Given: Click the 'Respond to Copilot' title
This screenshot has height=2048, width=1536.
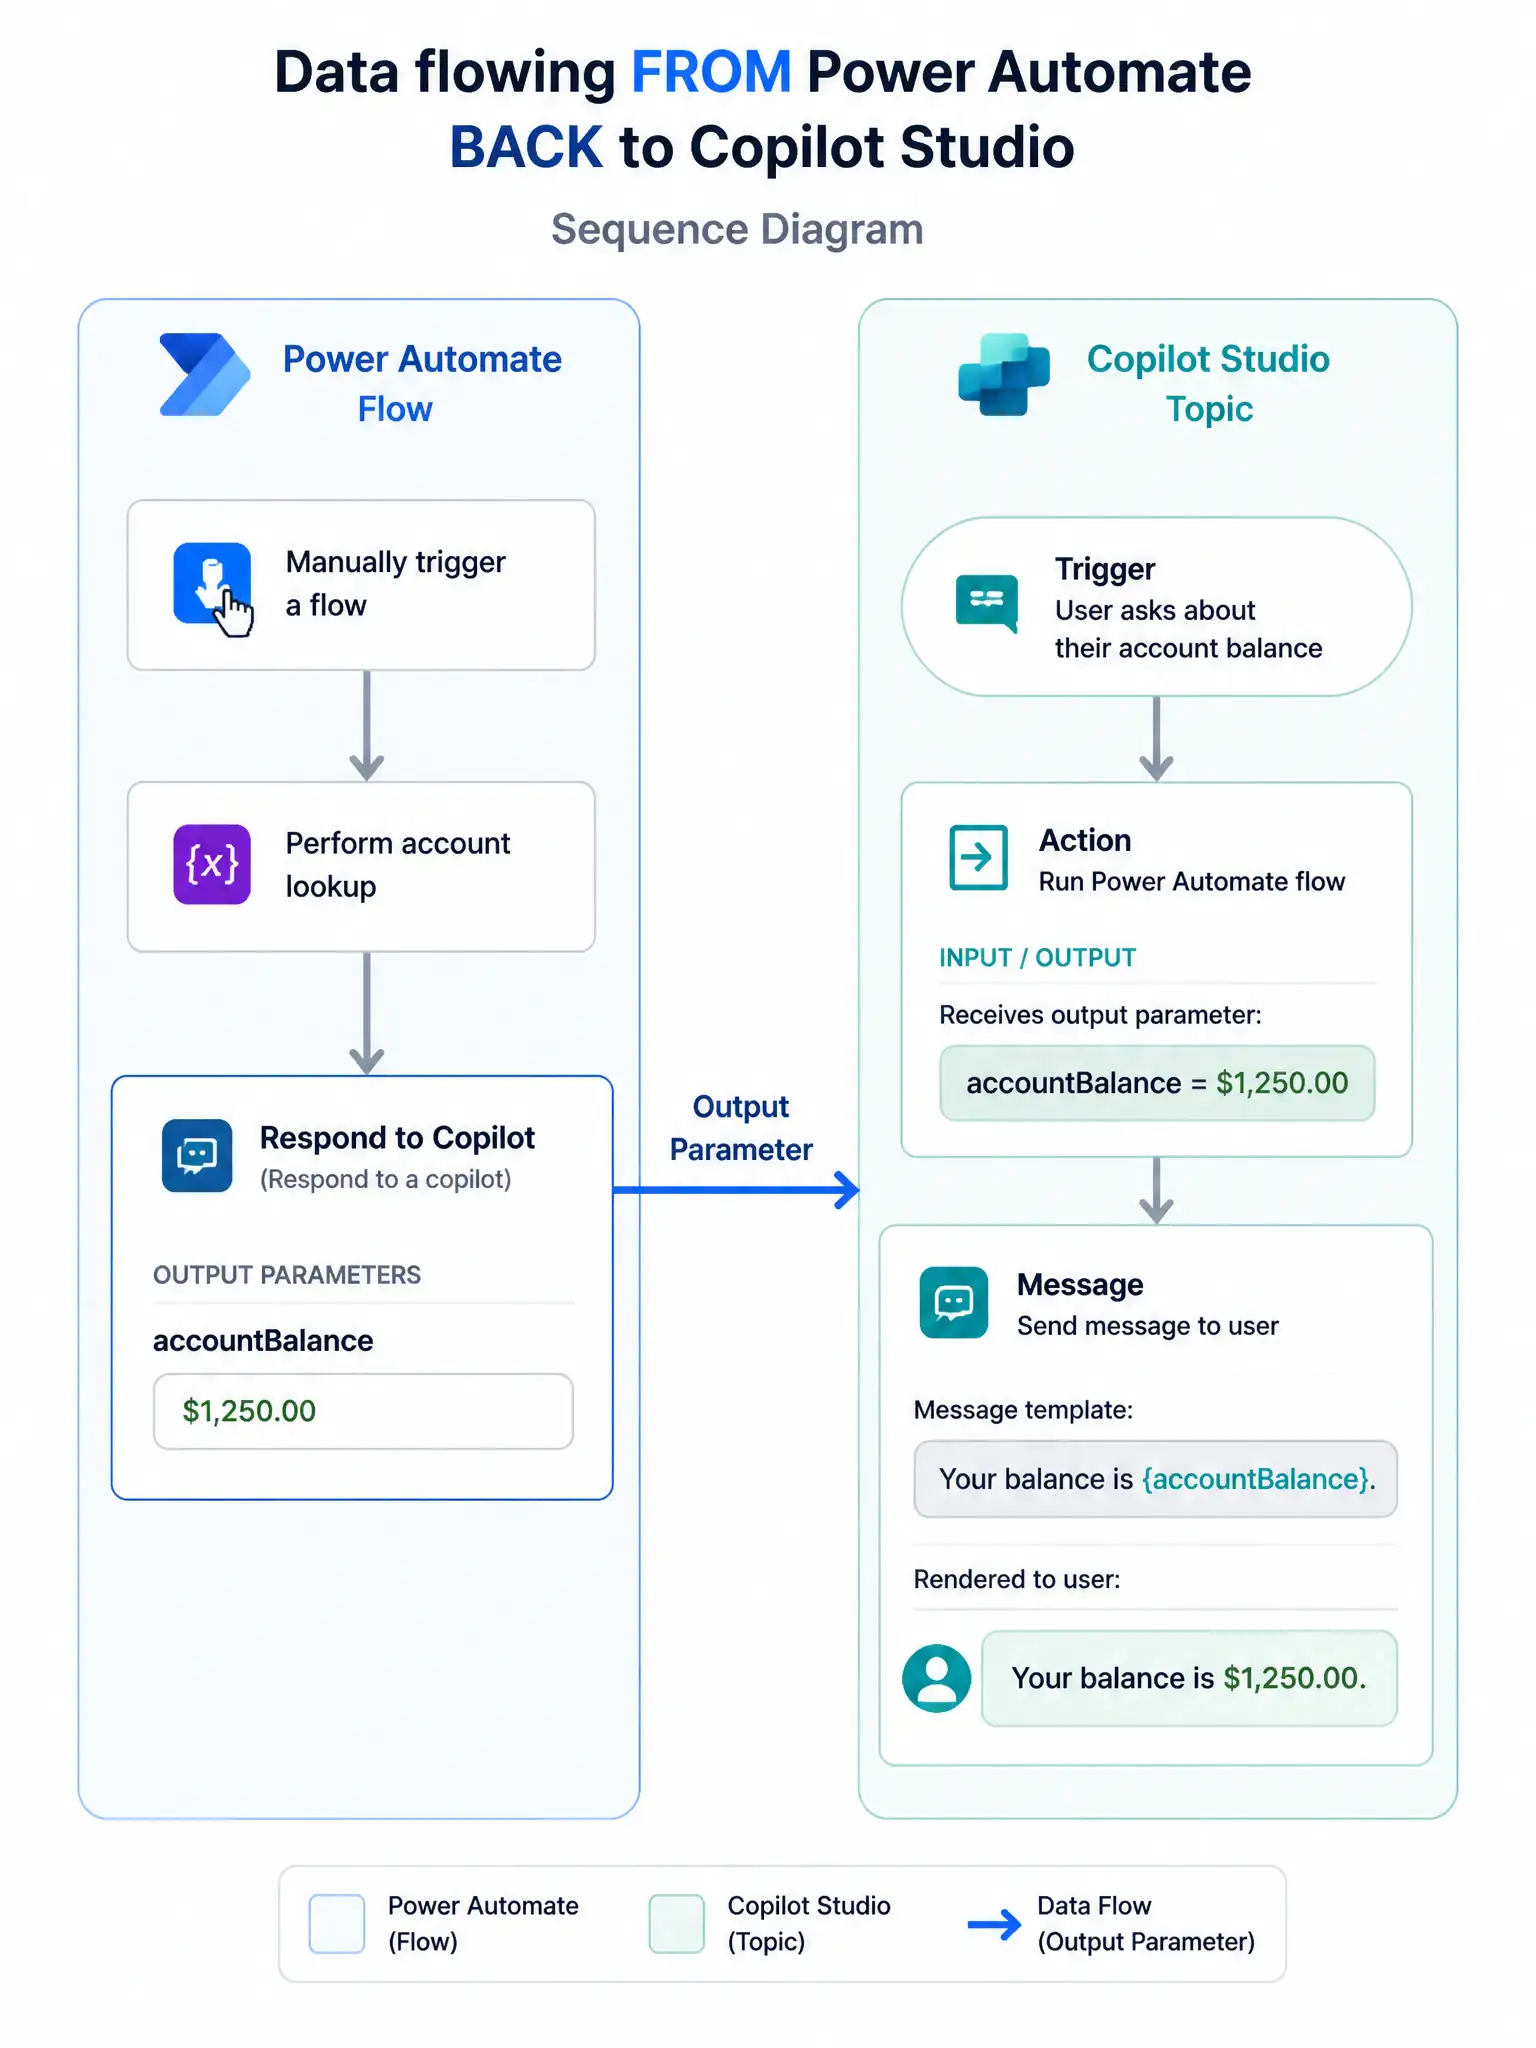Looking at the screenshot, I should pyautogui.click(x=397, y=1138).
